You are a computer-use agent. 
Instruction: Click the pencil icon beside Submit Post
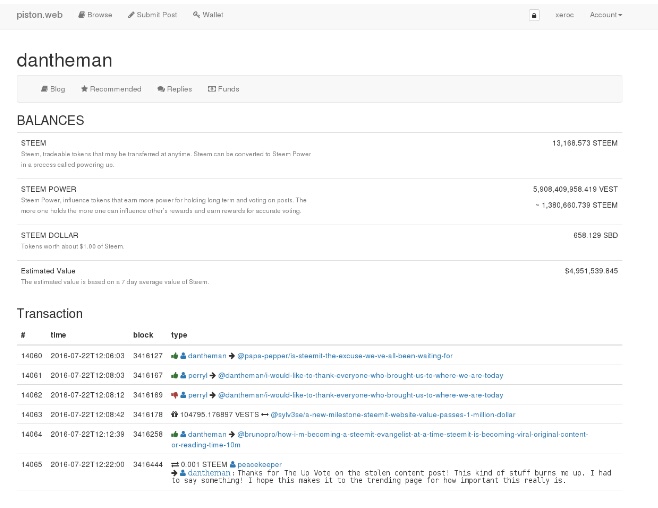point(131,15)
